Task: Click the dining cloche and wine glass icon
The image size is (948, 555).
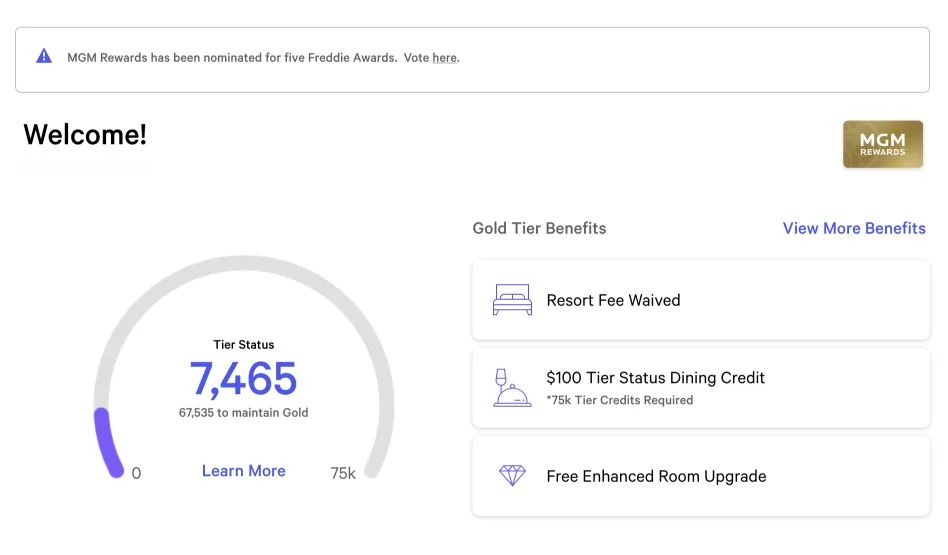Action: point(511,388)
